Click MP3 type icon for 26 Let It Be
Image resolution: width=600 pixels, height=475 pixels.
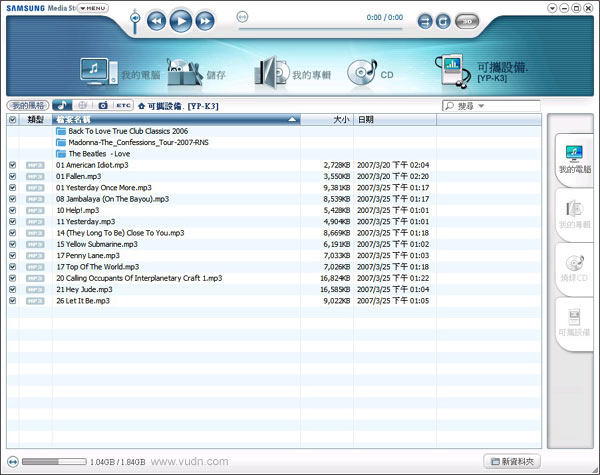(35, 301)
